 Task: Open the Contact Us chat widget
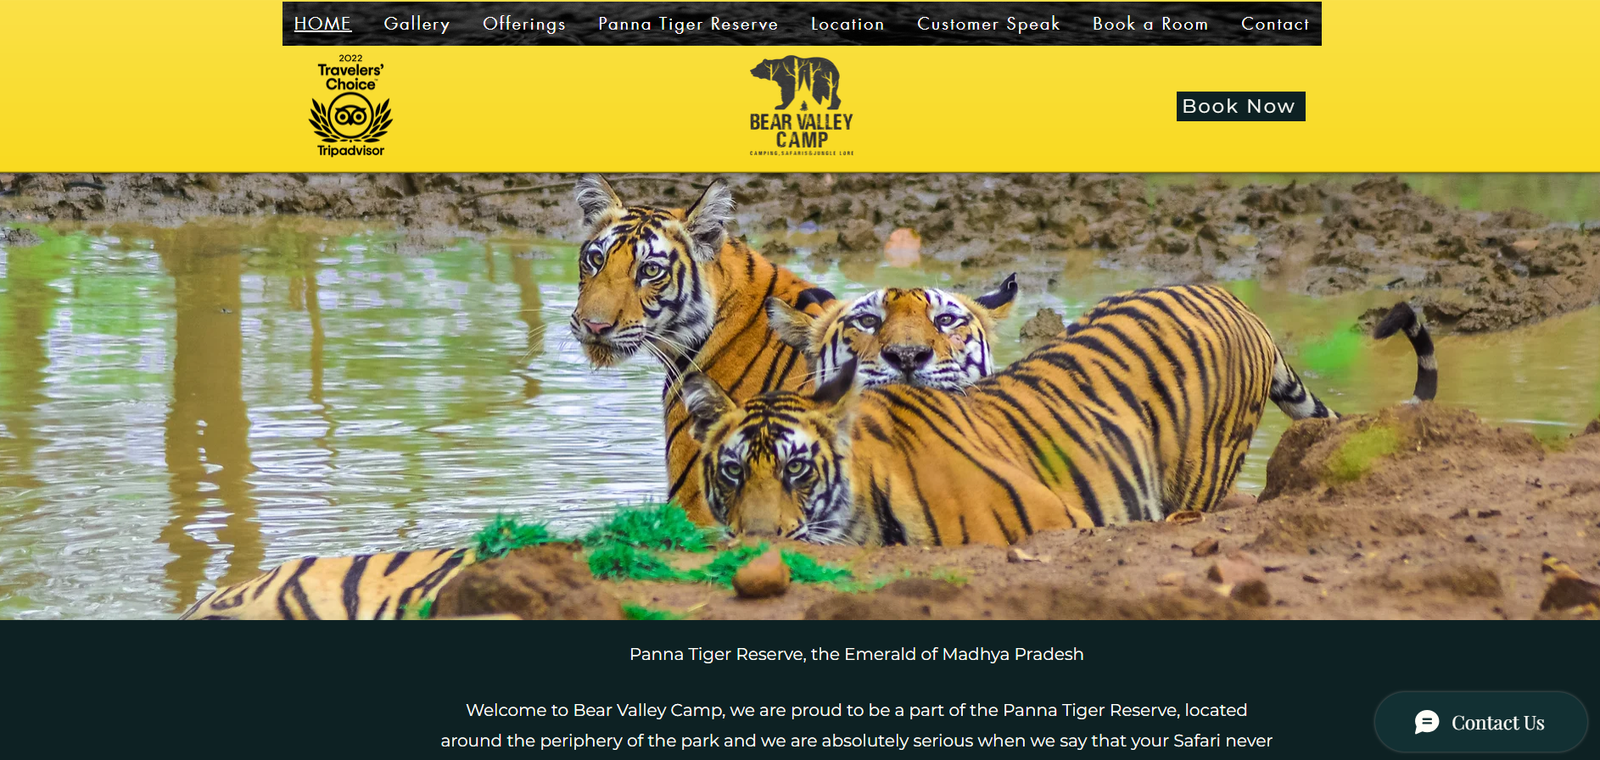(1481, 722)
